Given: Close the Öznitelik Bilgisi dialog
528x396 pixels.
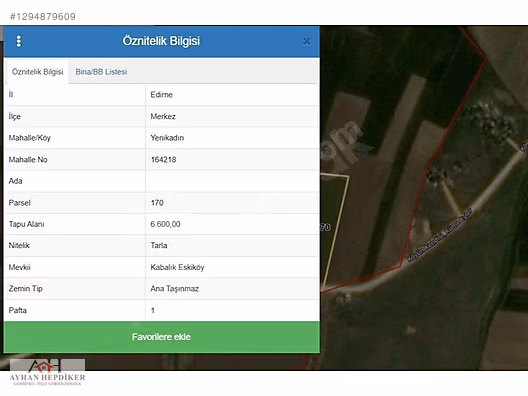Looking at the screenshot, I should [306, 41].
